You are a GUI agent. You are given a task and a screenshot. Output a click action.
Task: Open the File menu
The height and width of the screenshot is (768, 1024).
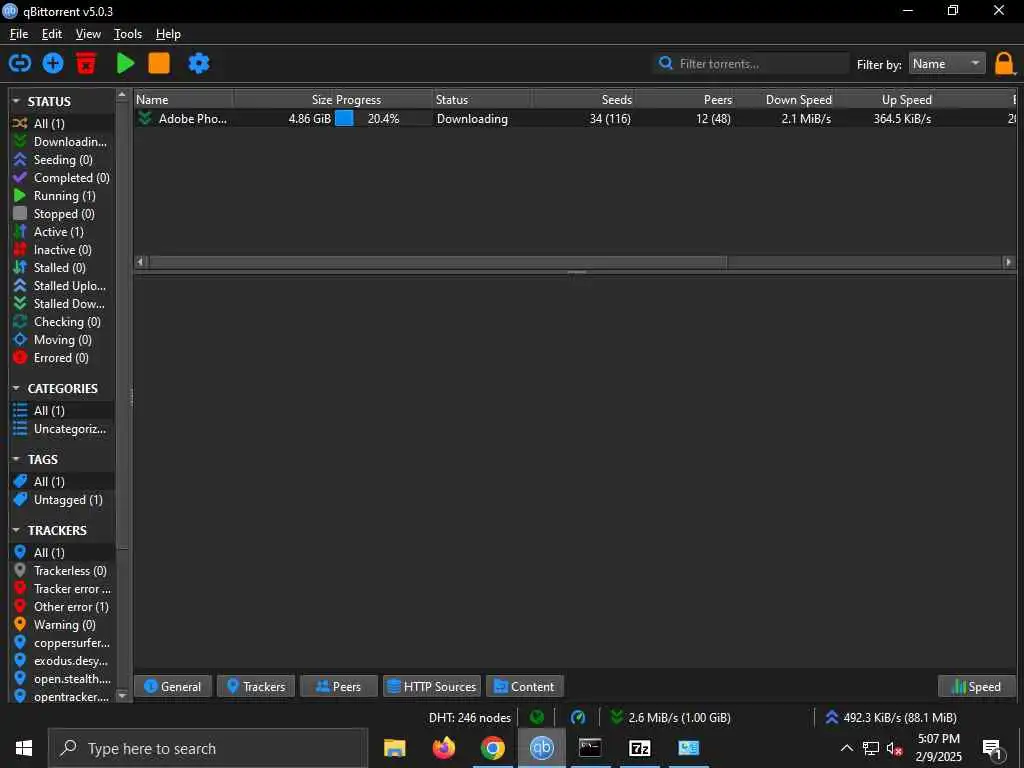tap(19, 34)
